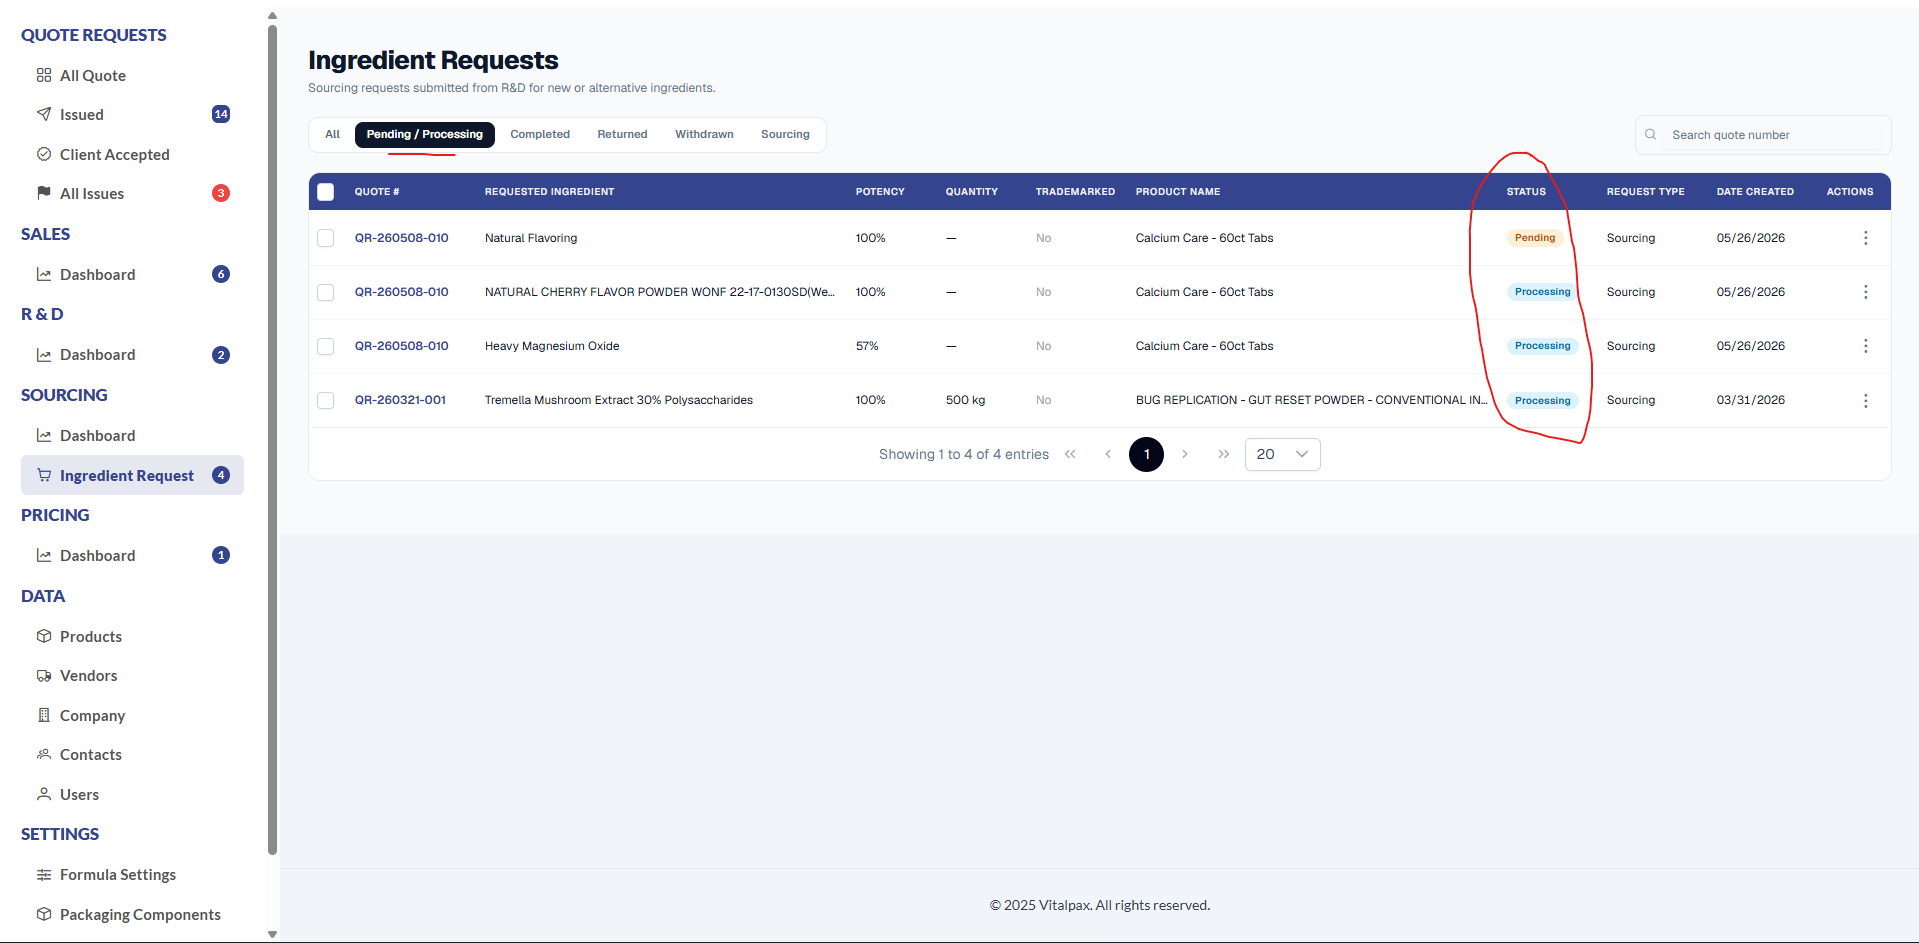This screenshot has height=943, width=1919.
Task: Go to the previous page arrow
Action: click(x=1108, y=454)
